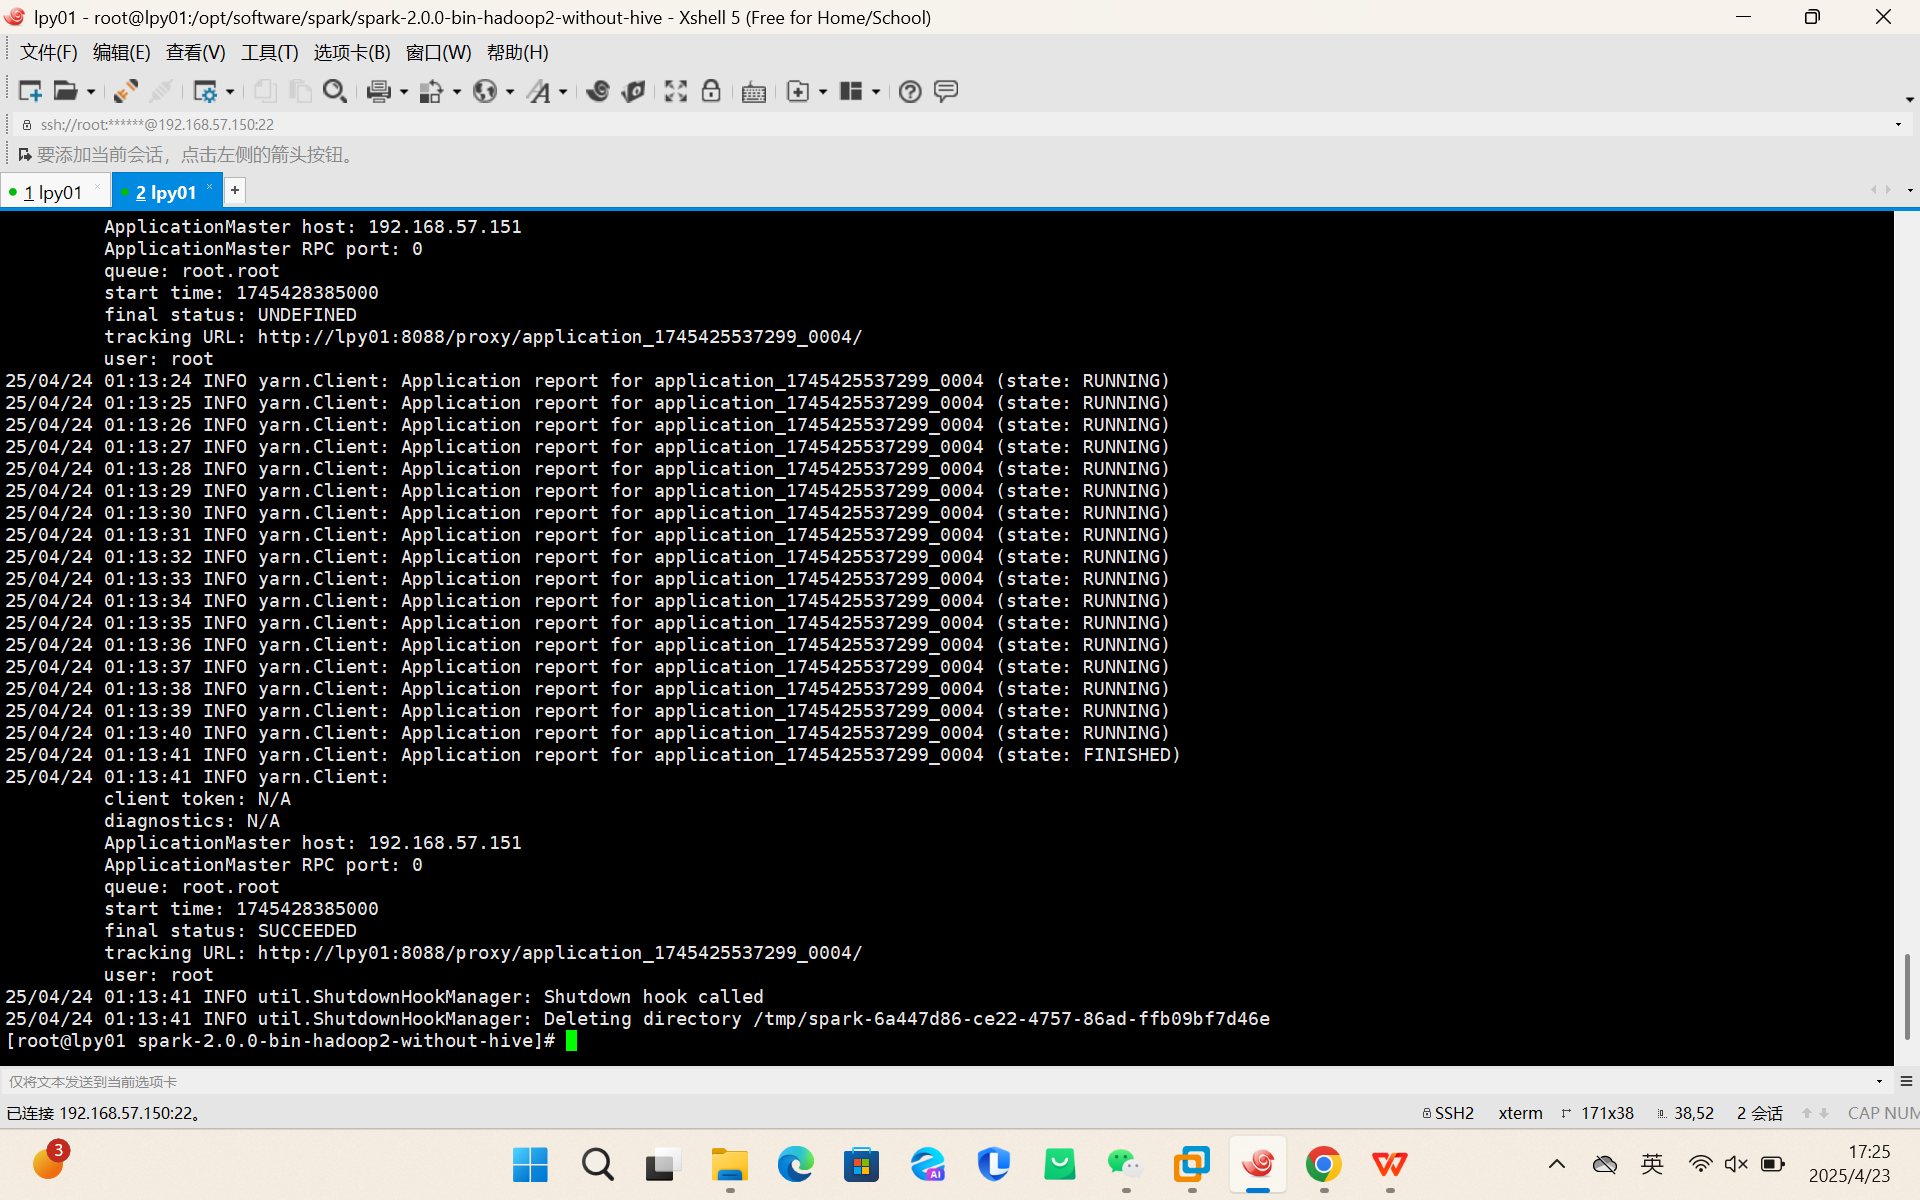Click the terminal vertical scrollbar thumb
The image size is (1920, 1200).
click(1906, 995)
